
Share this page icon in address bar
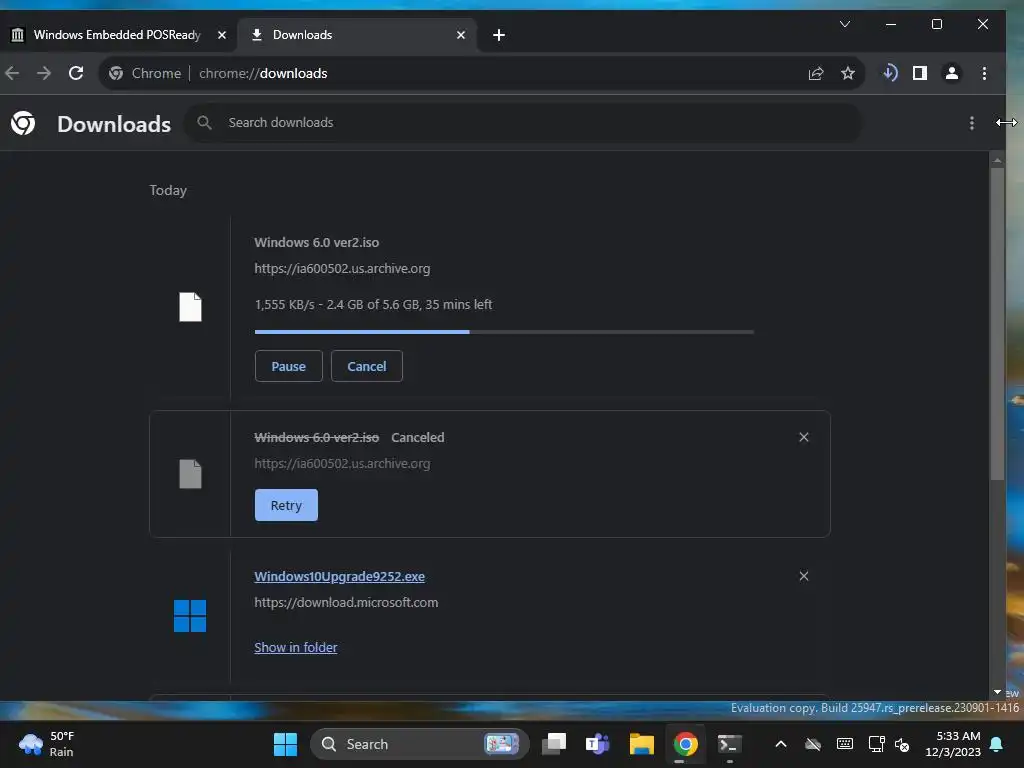click(816, 73)
